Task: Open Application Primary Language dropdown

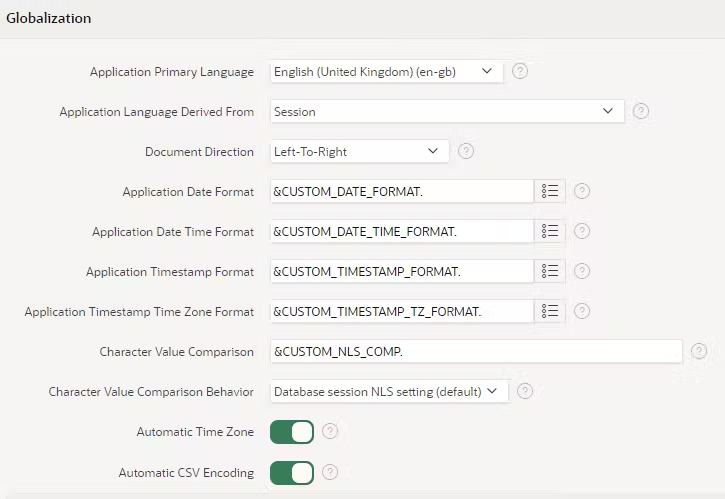Action: [x=387, y=72]
